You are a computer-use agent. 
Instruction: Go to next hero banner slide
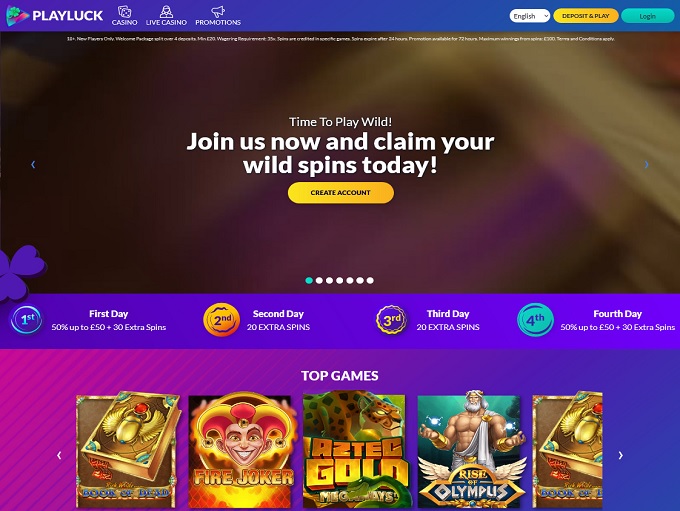click(647, 164)
